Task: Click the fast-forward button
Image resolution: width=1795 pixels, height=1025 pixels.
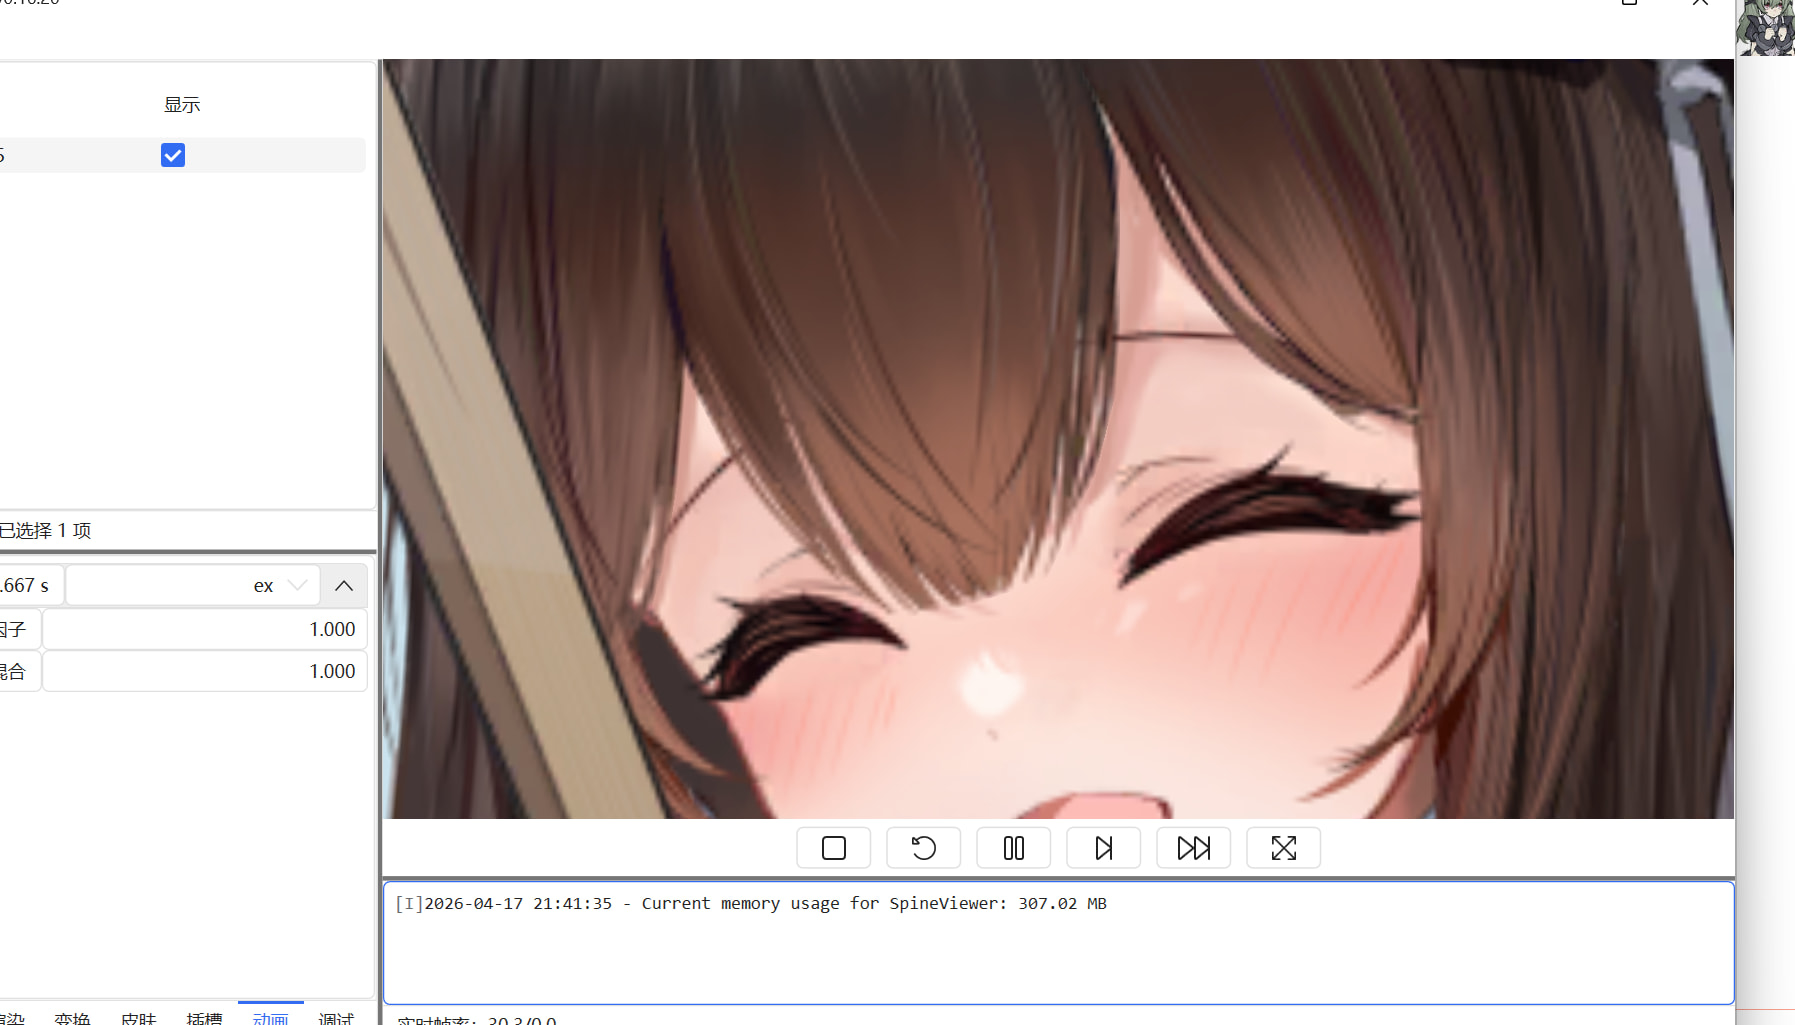Action: click(1193, 848)
